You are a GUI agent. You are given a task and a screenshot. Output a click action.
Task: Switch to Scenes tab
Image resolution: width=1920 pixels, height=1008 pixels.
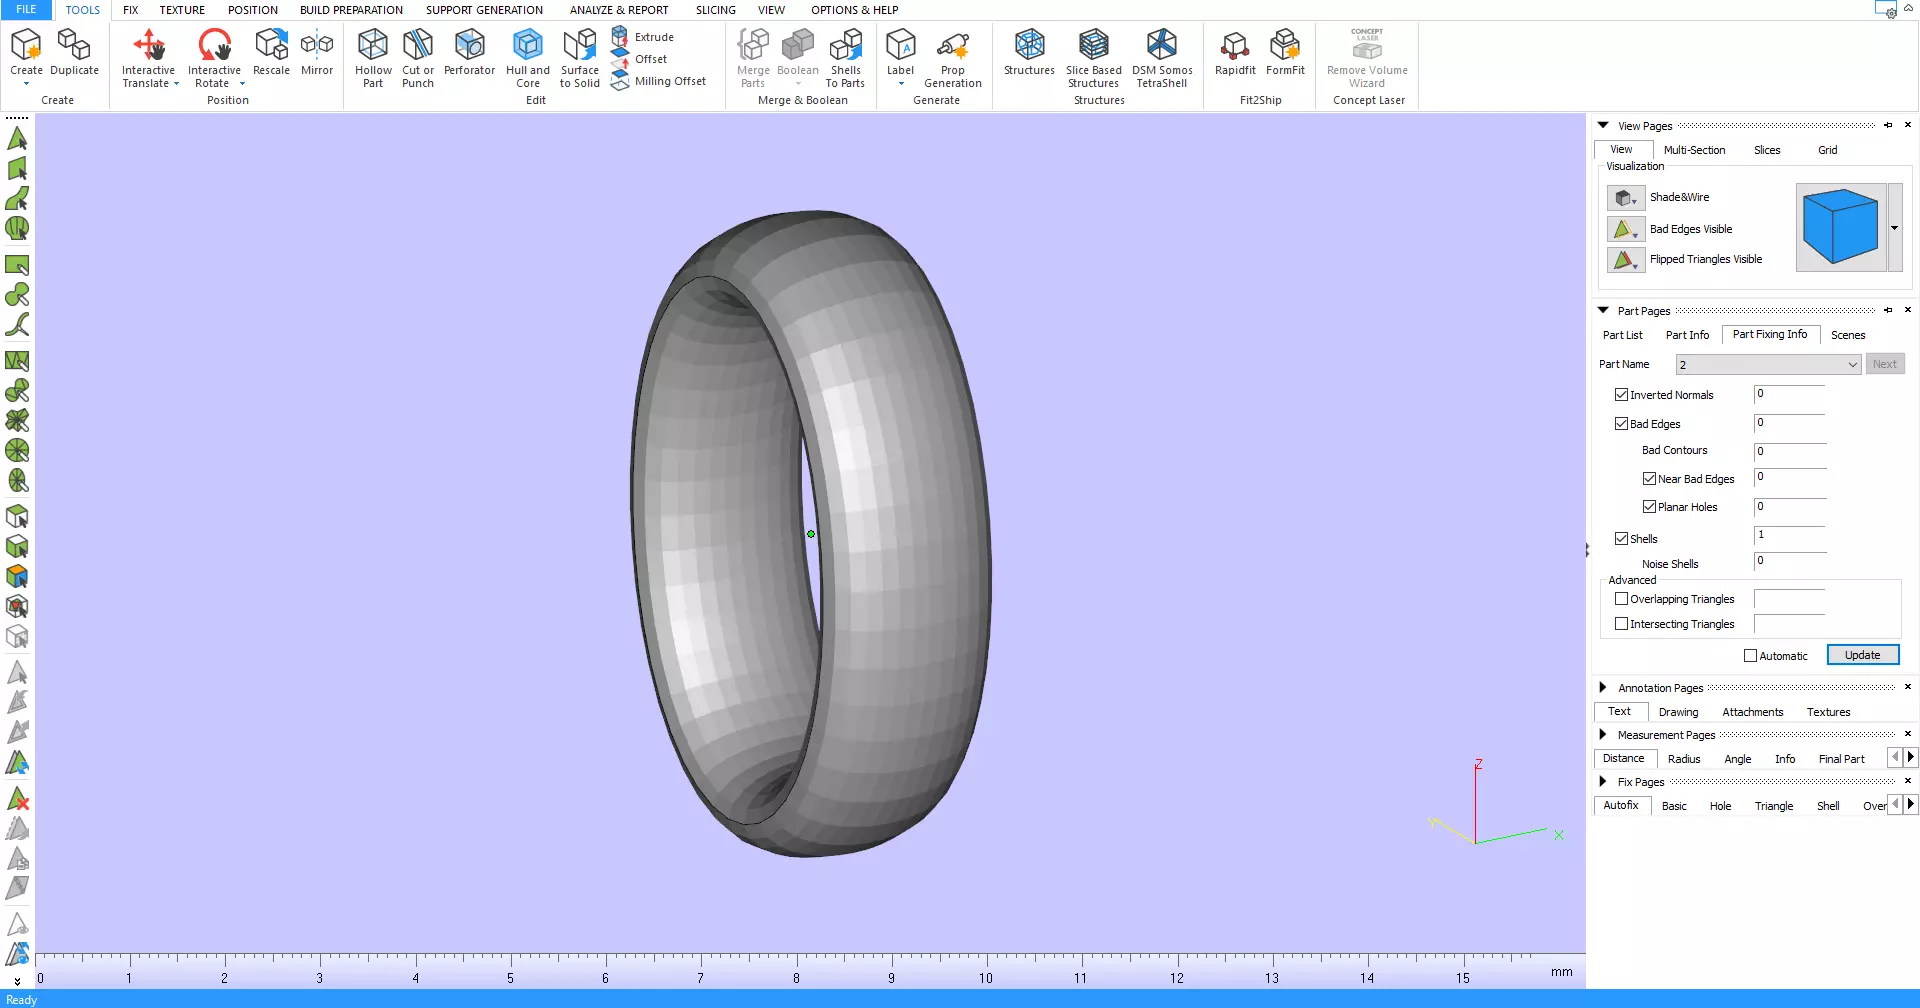[x=1848, y=335]
